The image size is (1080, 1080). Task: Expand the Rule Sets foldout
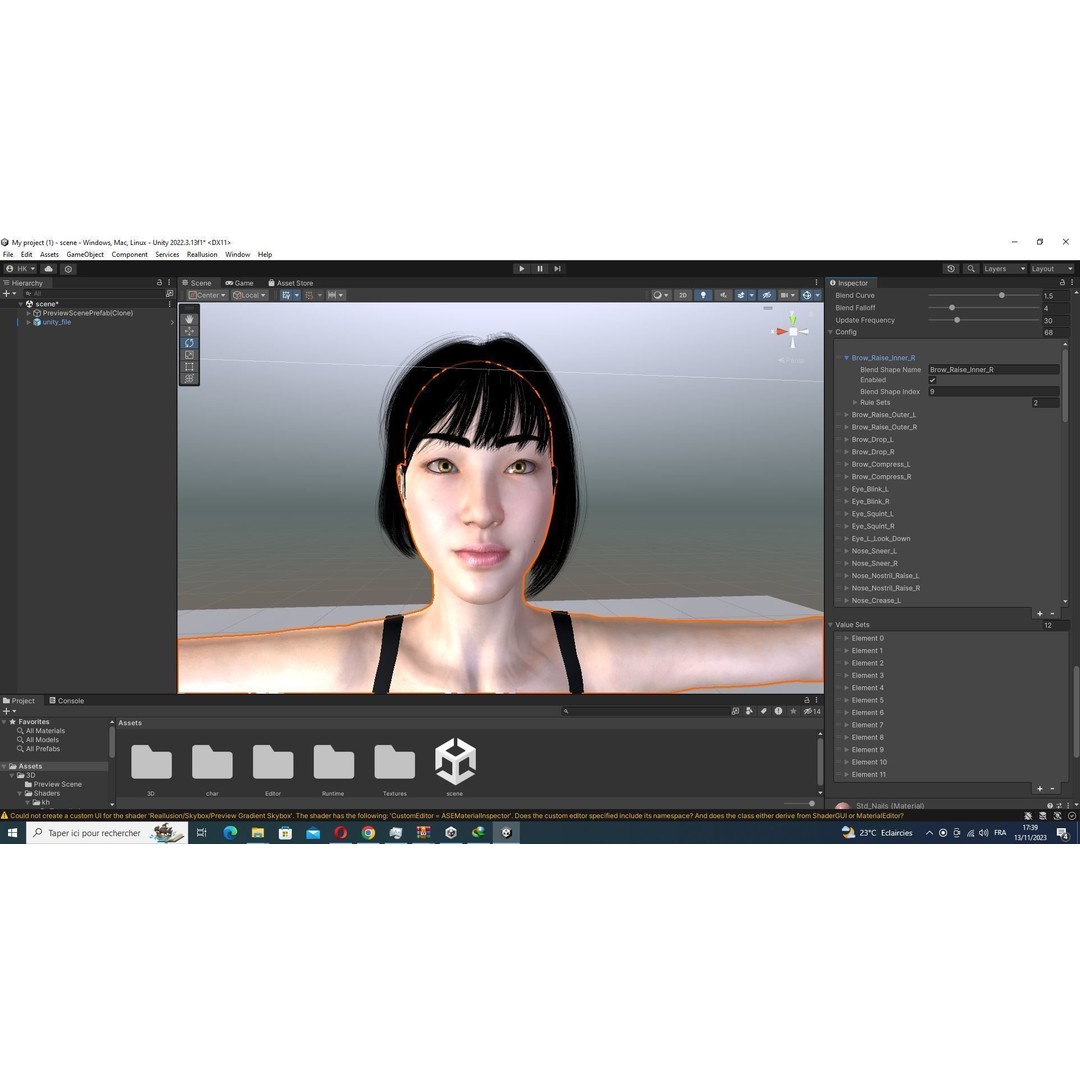pyautogui.click(x=855, y=403)
